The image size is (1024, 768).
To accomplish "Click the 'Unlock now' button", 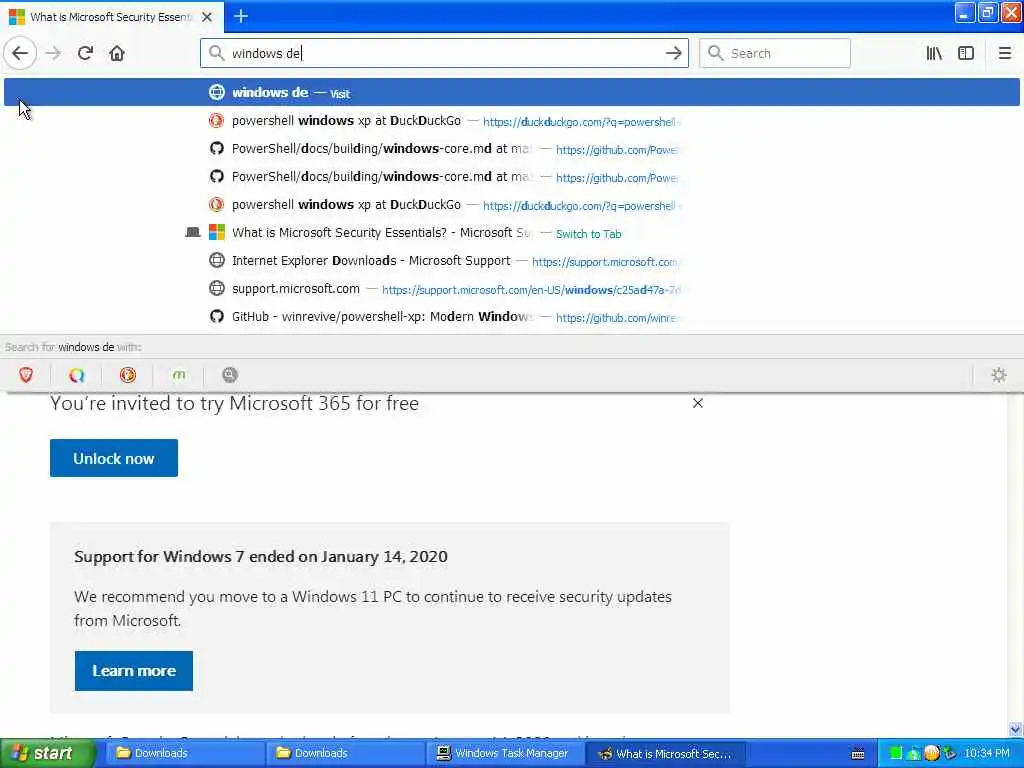I will (x=114, y=458).
